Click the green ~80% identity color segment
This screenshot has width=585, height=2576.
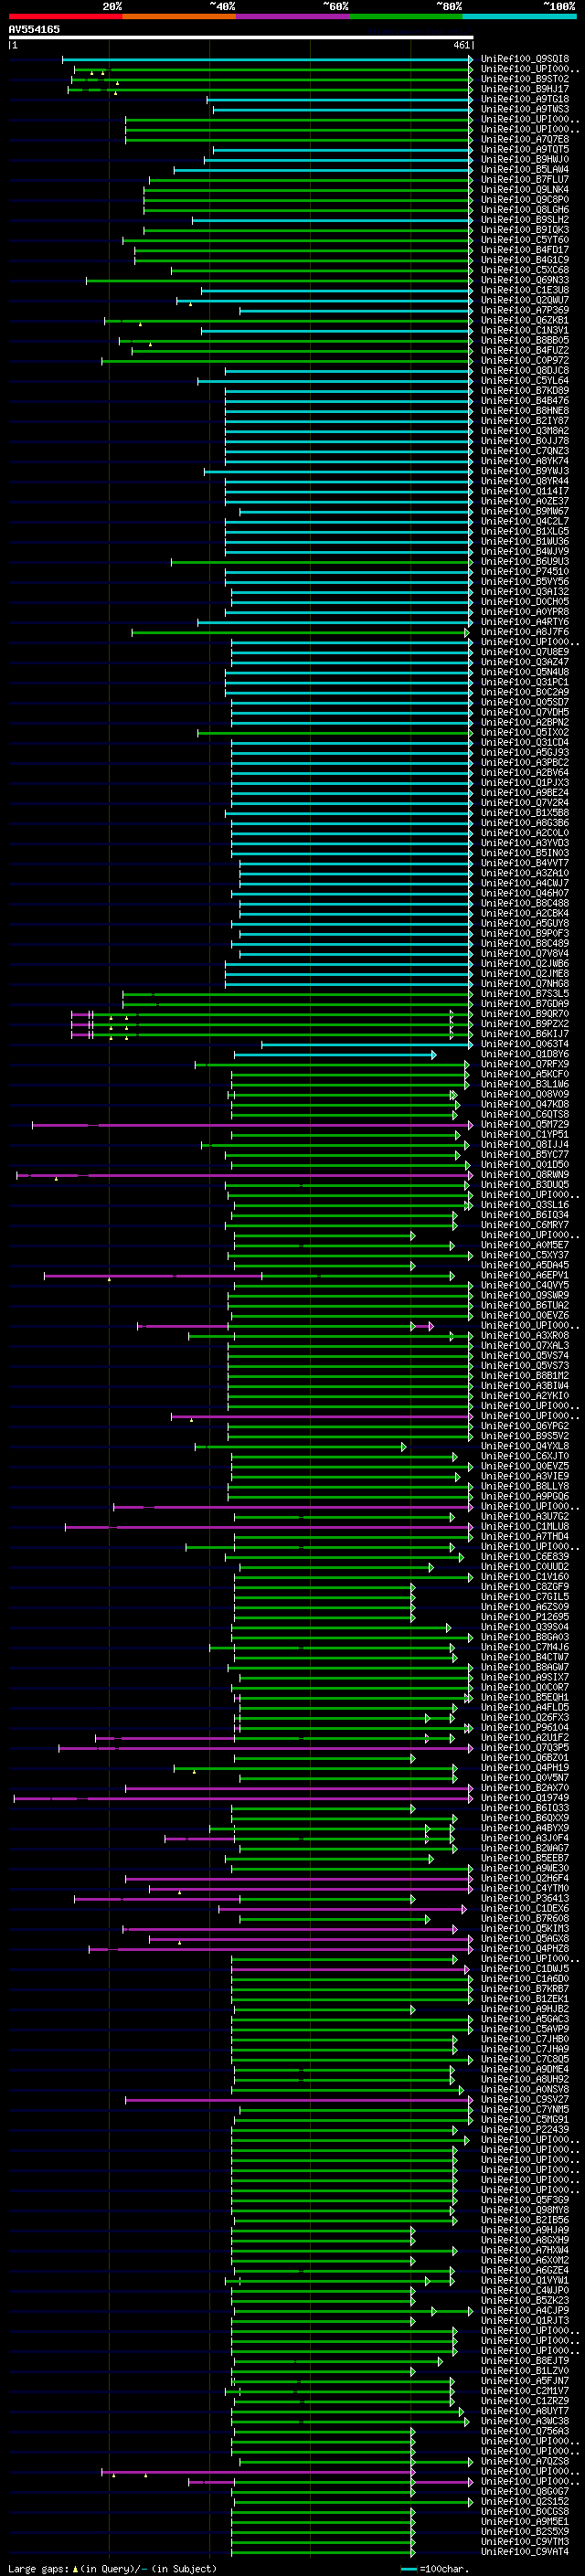coord(406,16)
